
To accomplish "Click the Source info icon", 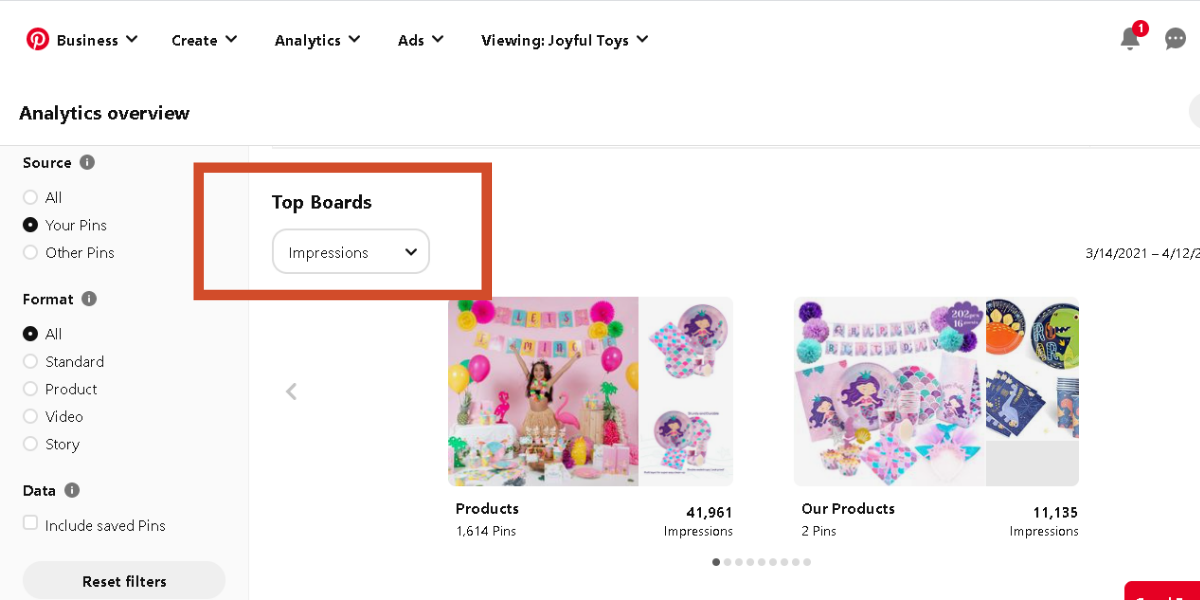I will click(x=87, y=162).
